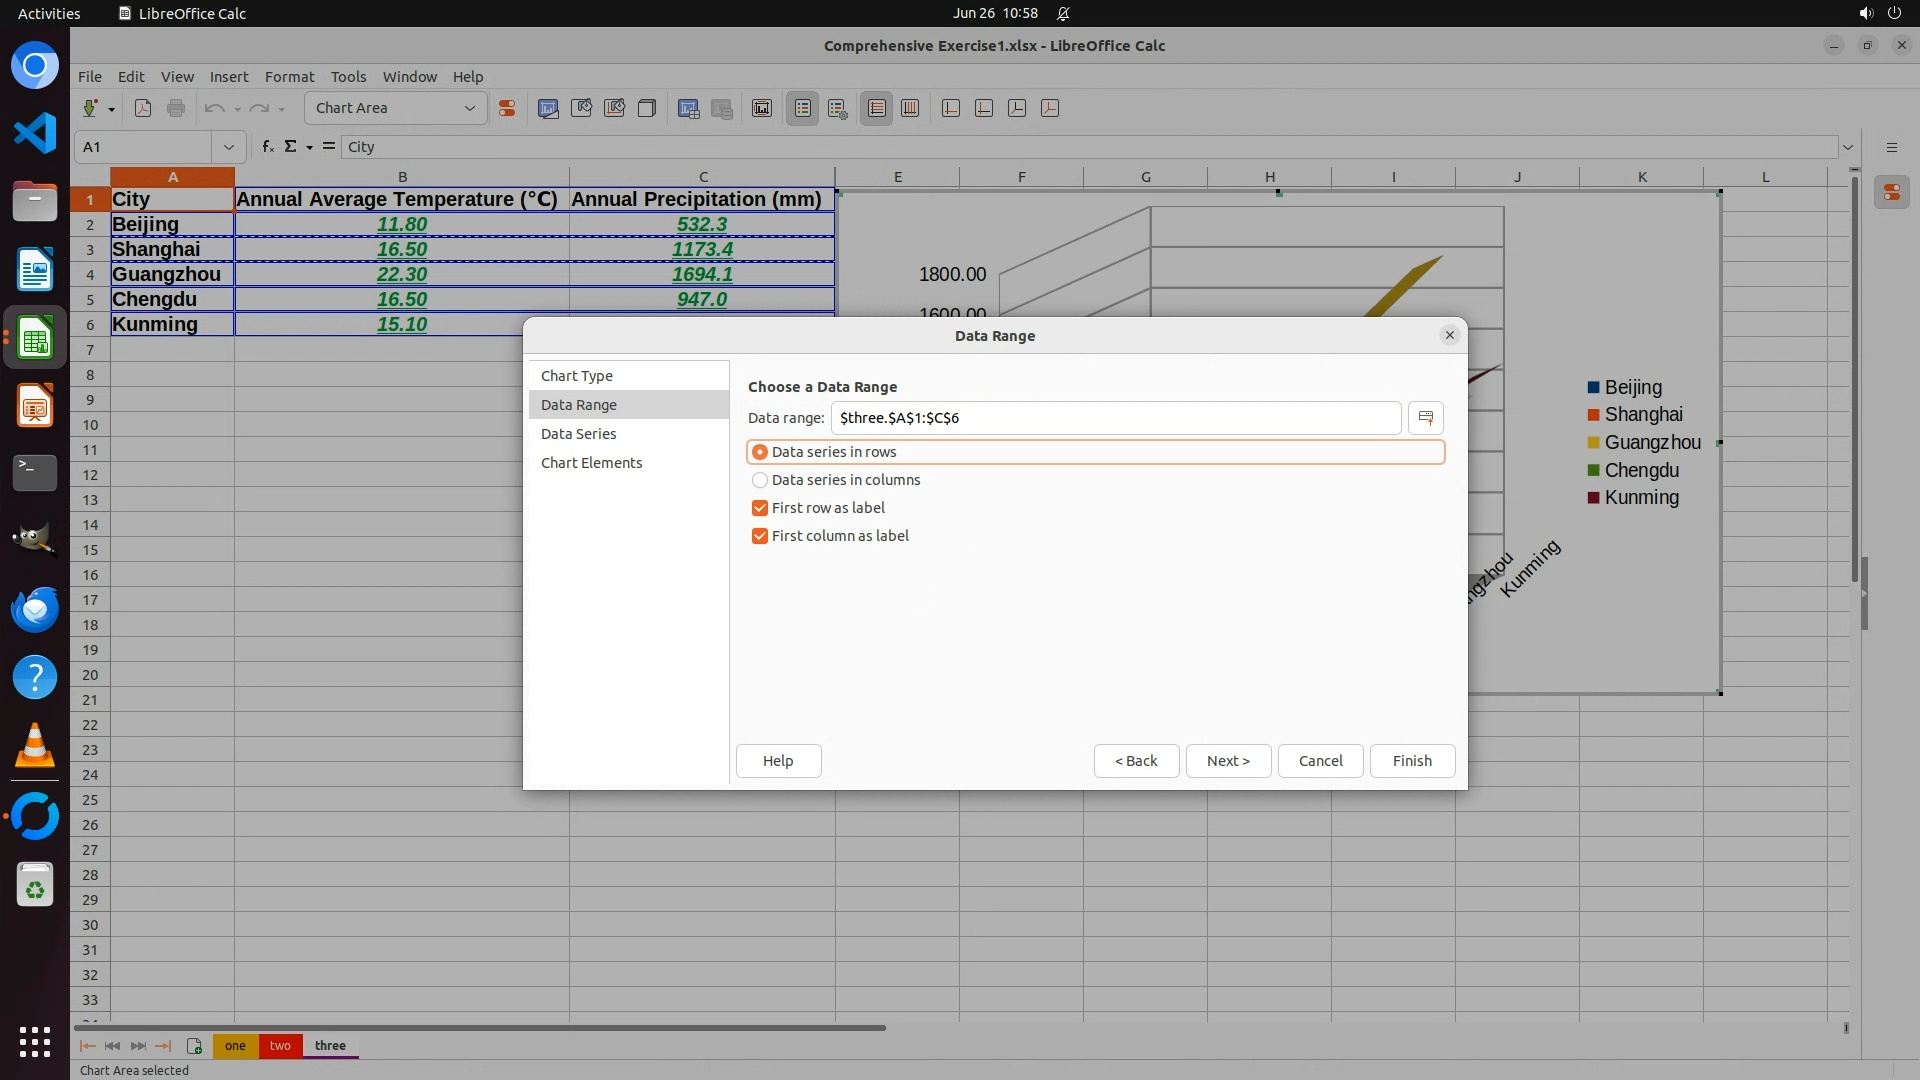This screenshot has height=1080, width=1920.
Task: Switch to sheet tab two
Action: (280, 1046)
